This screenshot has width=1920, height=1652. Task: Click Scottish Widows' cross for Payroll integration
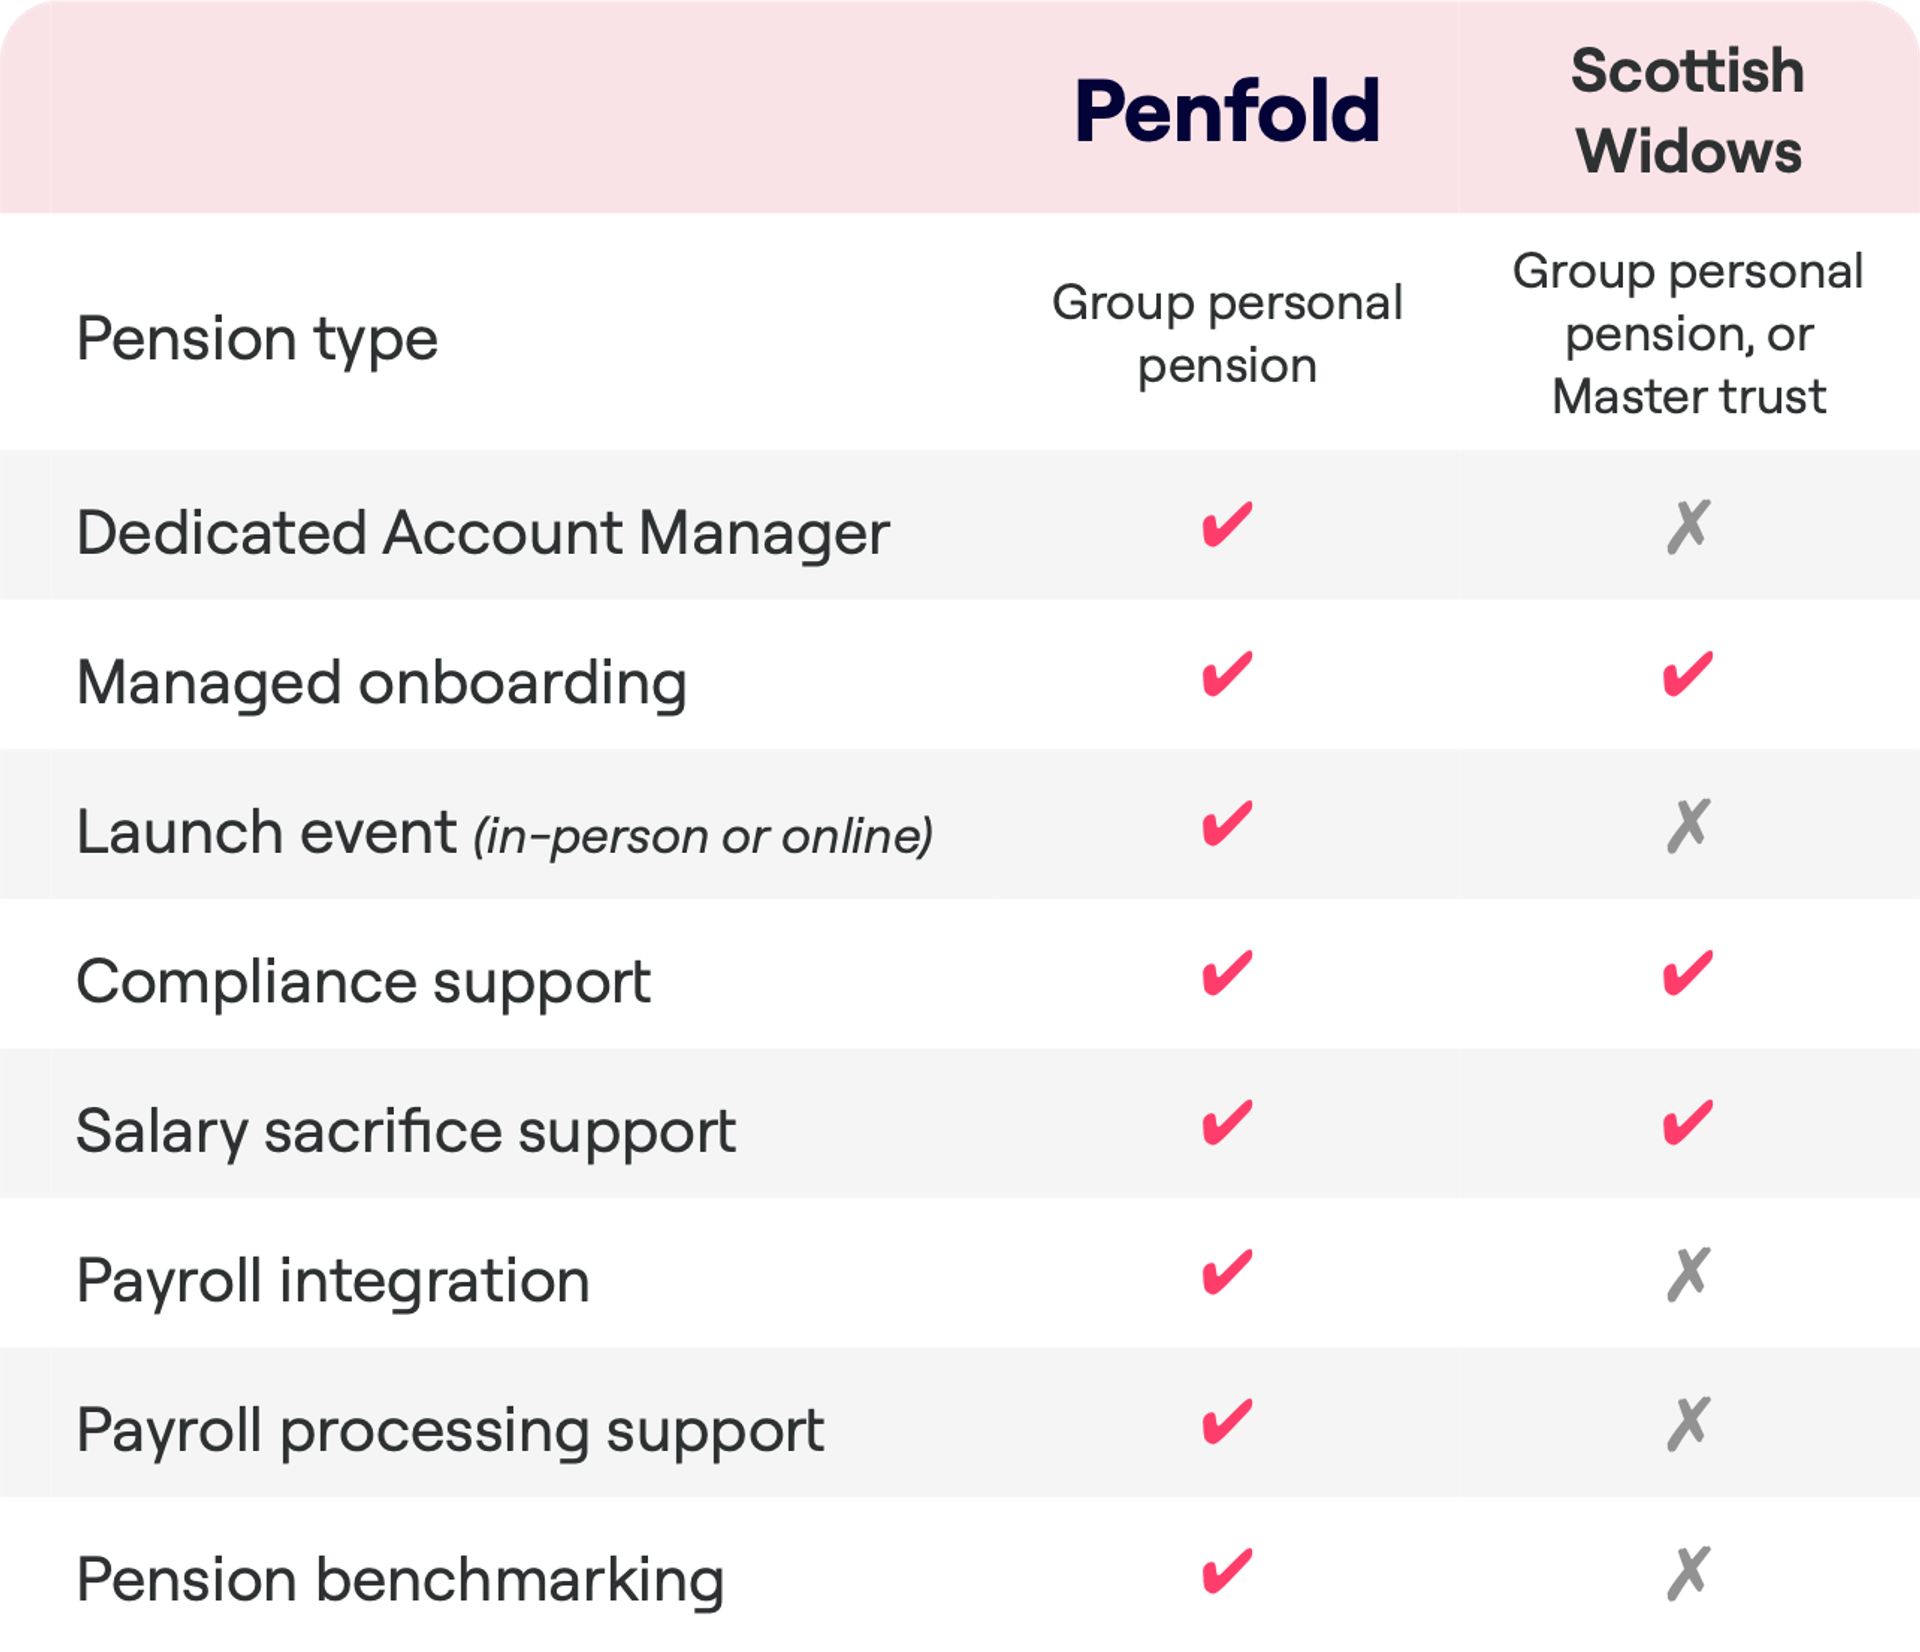[1688, 1274]
